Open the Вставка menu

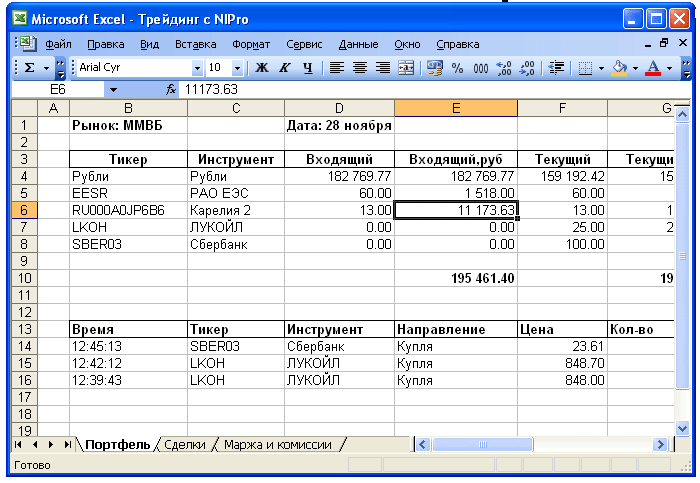(196, 44)
